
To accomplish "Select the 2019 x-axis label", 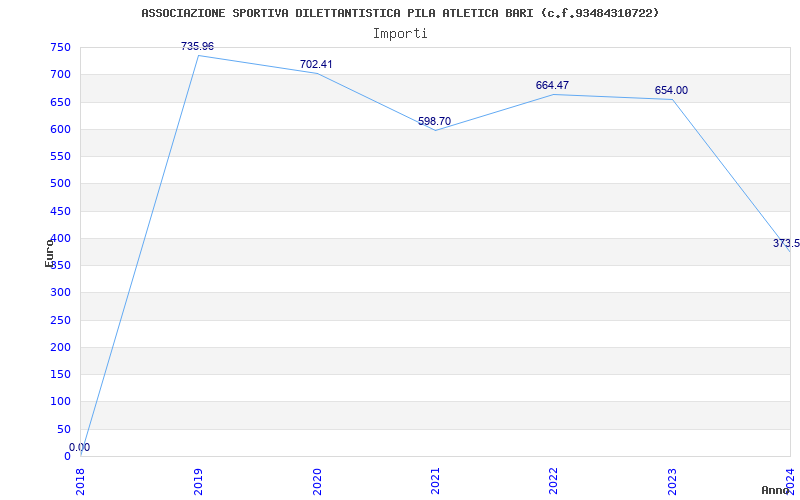I will tap(198, 481).
